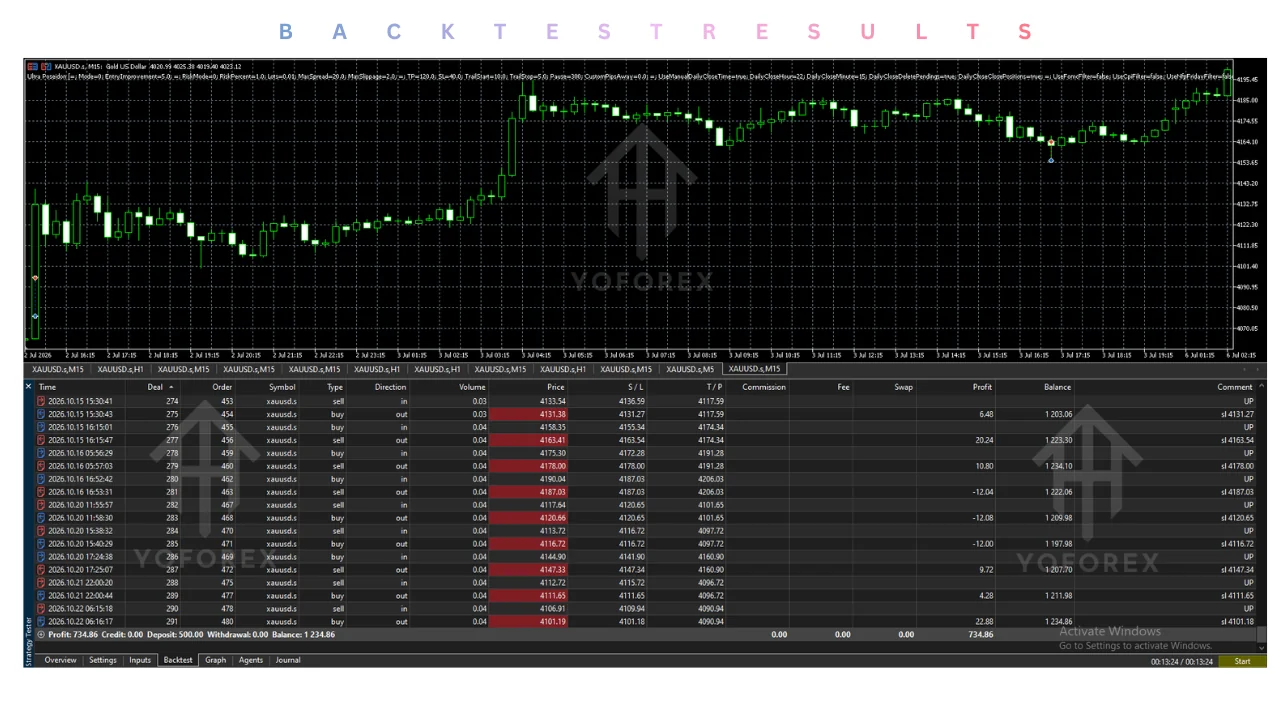Select the Backtest tab
The height and width of the screenshot is (720, 1280).
point(178,660)
